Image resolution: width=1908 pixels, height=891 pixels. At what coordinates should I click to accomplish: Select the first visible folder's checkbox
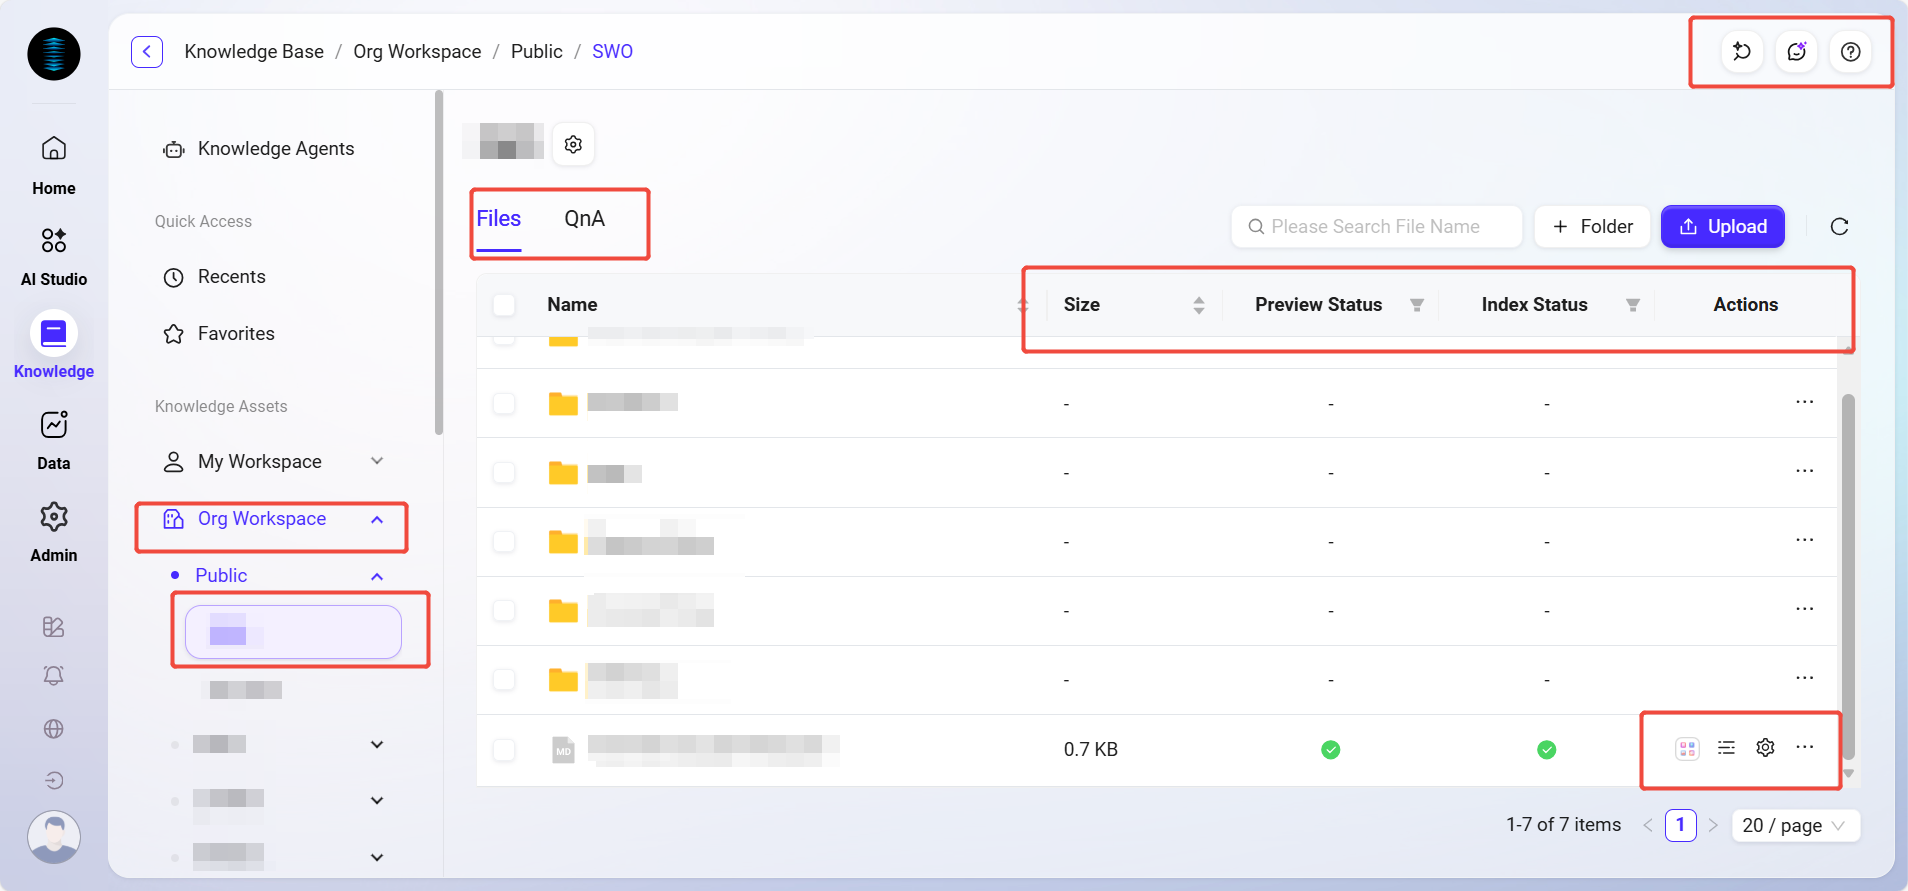504,404
